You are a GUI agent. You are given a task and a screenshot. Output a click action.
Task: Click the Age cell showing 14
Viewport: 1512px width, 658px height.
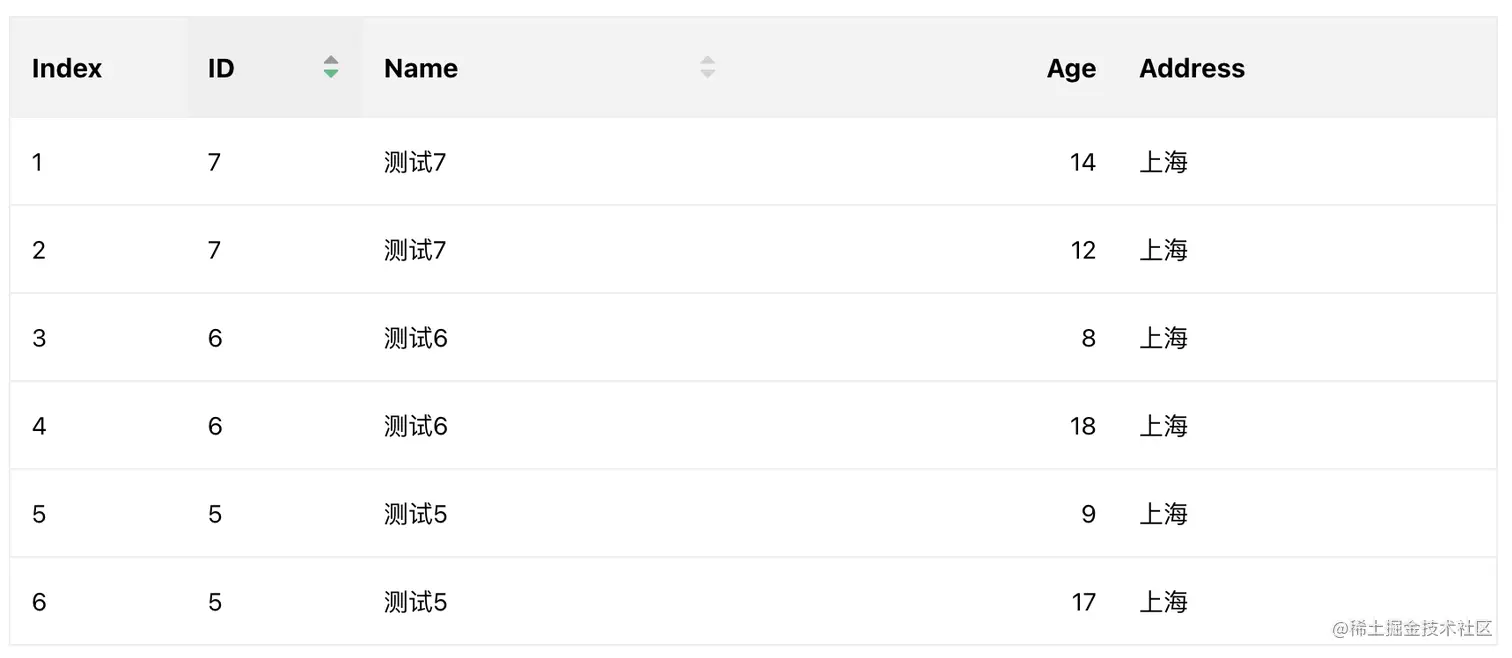(x=1082, y=162)
